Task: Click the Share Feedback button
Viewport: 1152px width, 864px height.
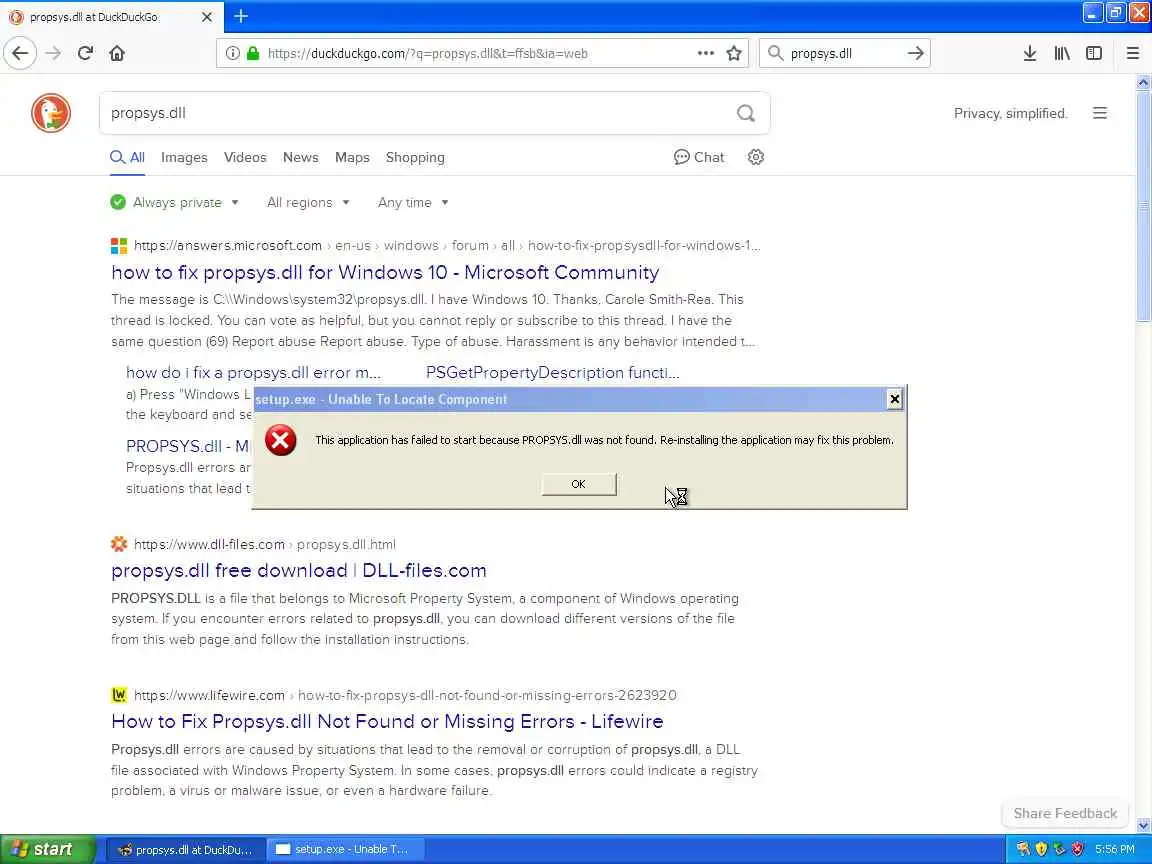Action: tap(1065, 813)
